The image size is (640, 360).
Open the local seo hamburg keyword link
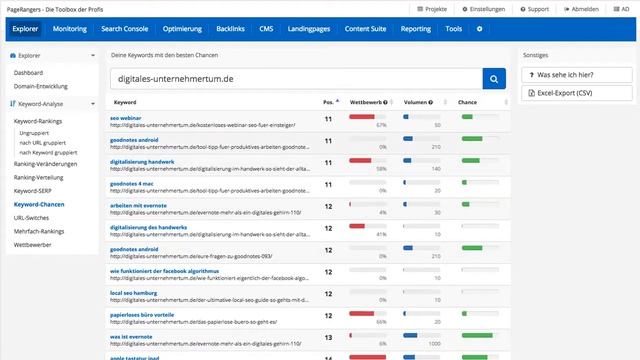(x=133, y=293)
